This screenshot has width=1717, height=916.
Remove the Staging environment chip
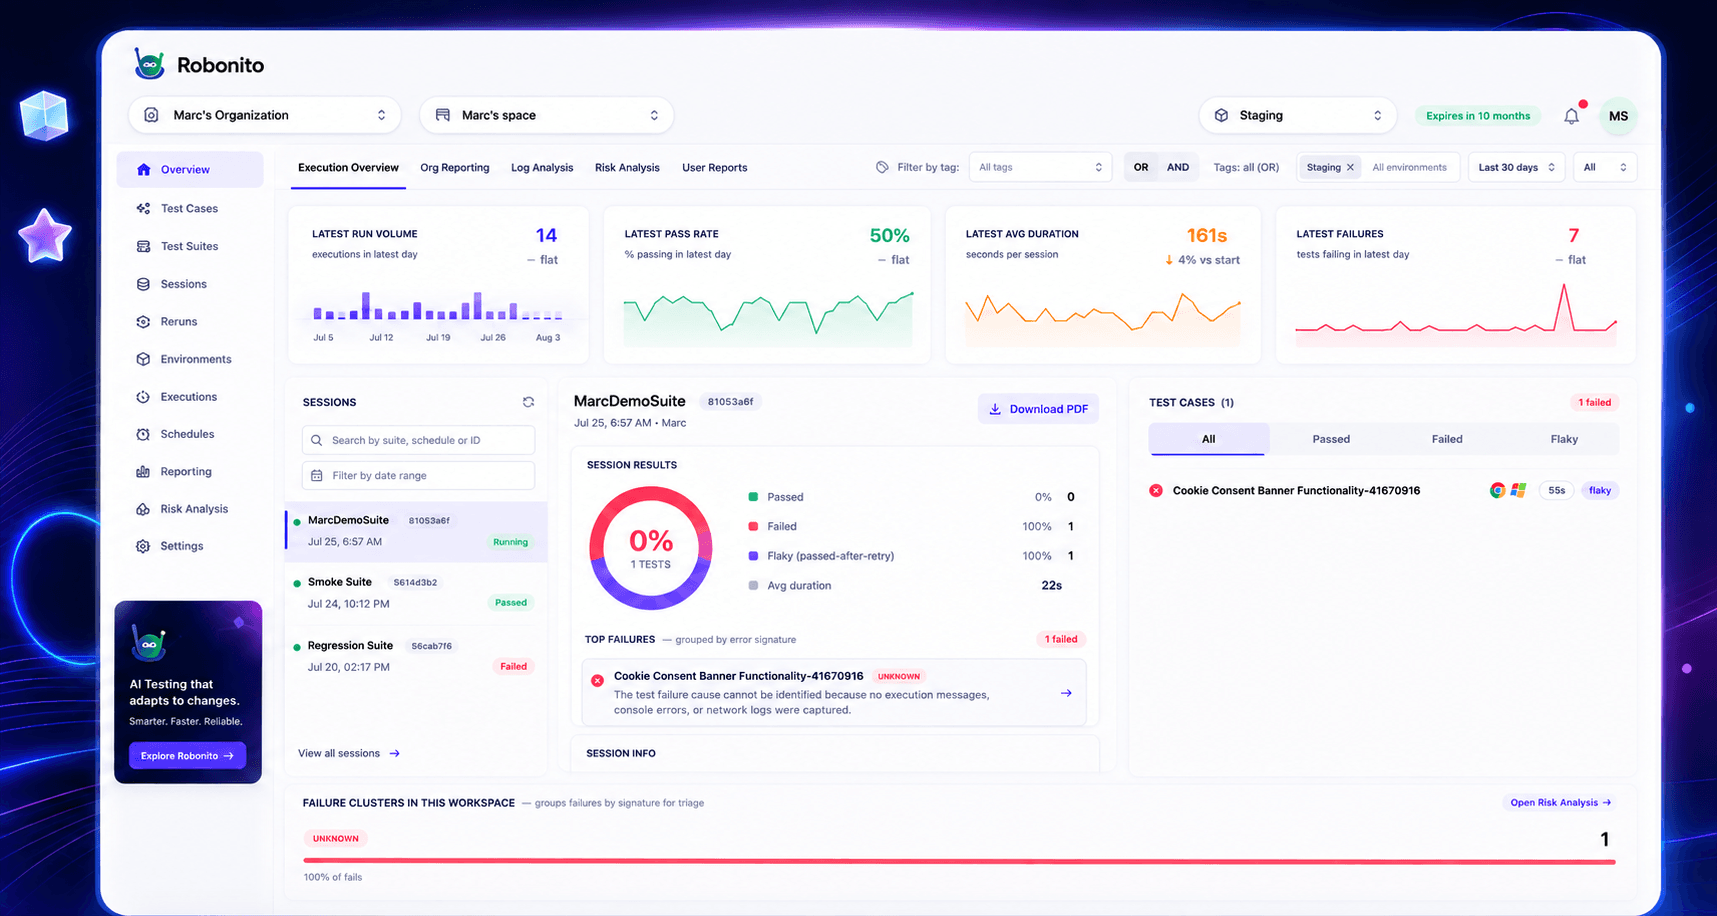click(x=1350, y=167)
